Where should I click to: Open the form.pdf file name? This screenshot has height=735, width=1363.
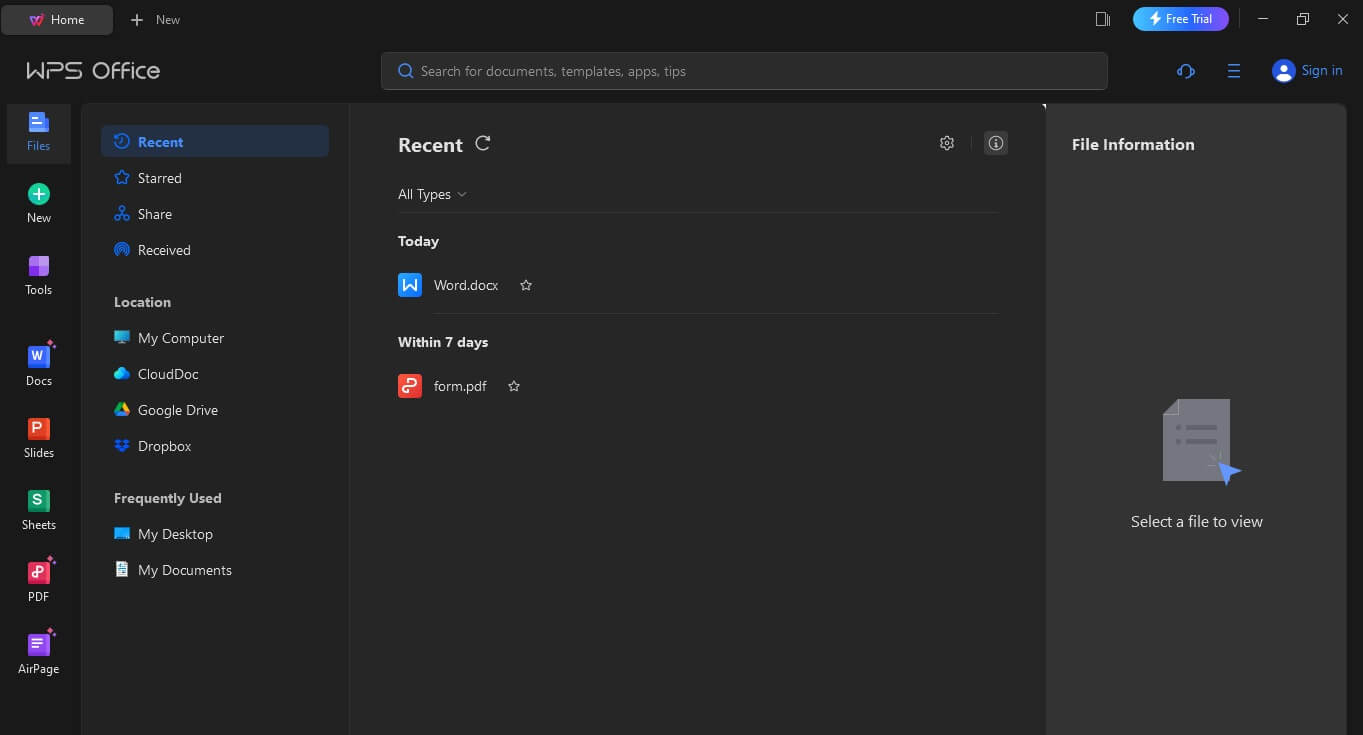coord(460,386)
